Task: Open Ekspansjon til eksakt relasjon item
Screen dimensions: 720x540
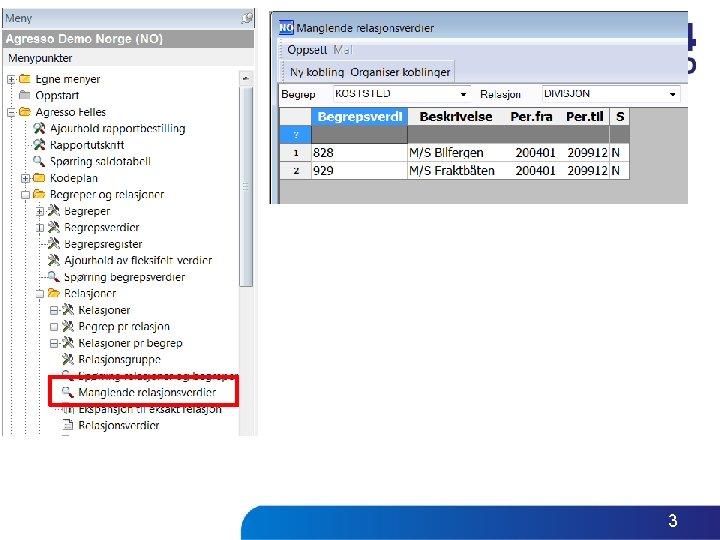Action: [150, 409]
